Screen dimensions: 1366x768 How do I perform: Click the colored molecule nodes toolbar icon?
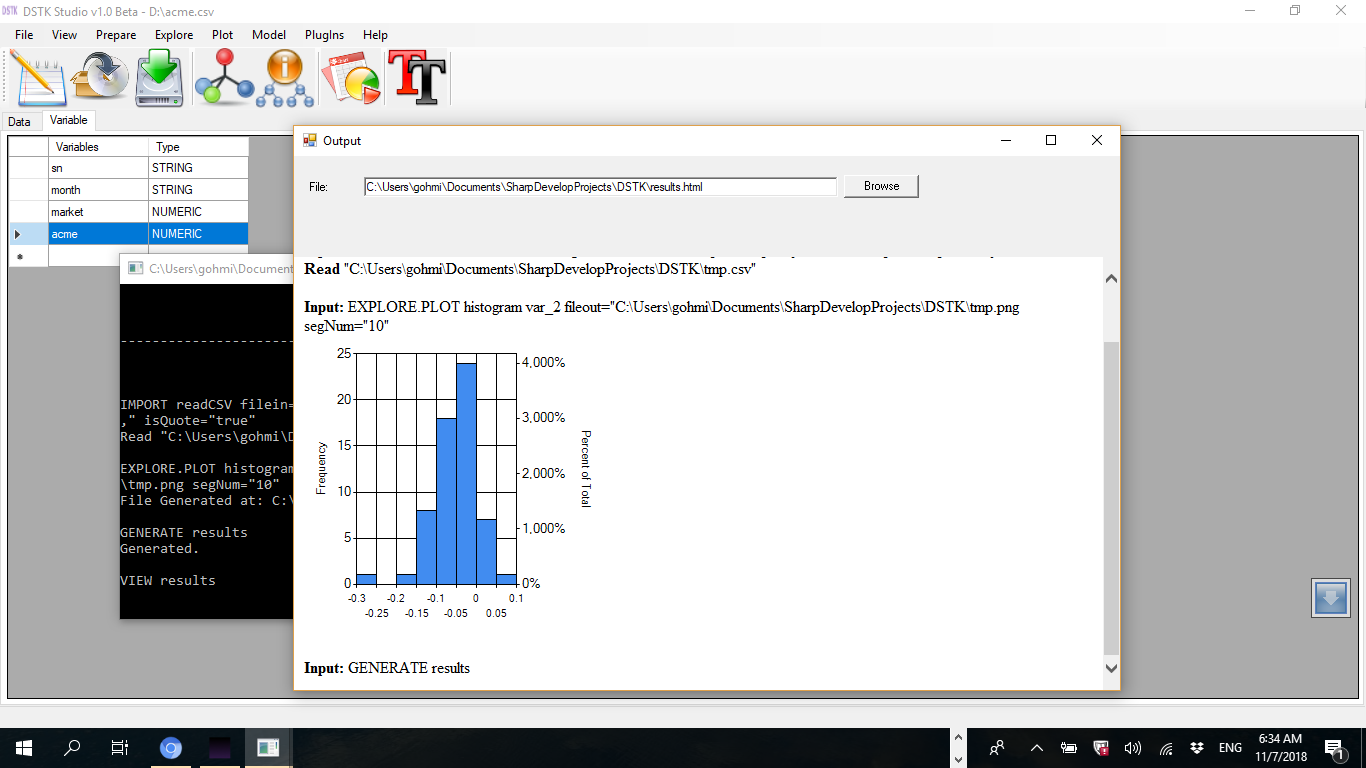coord(224,78)
